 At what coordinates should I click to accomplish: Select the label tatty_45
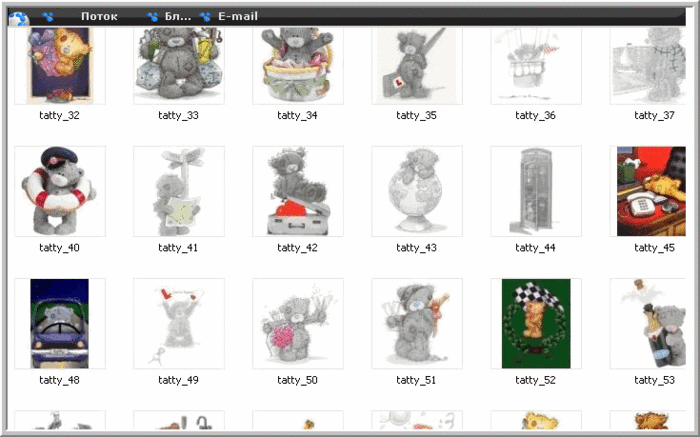coord(654,248)
